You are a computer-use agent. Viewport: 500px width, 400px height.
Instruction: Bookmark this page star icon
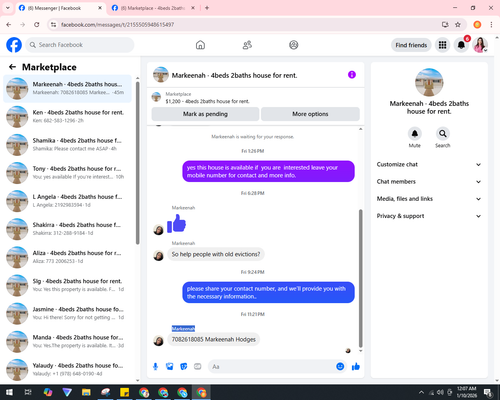click(458, 24)
